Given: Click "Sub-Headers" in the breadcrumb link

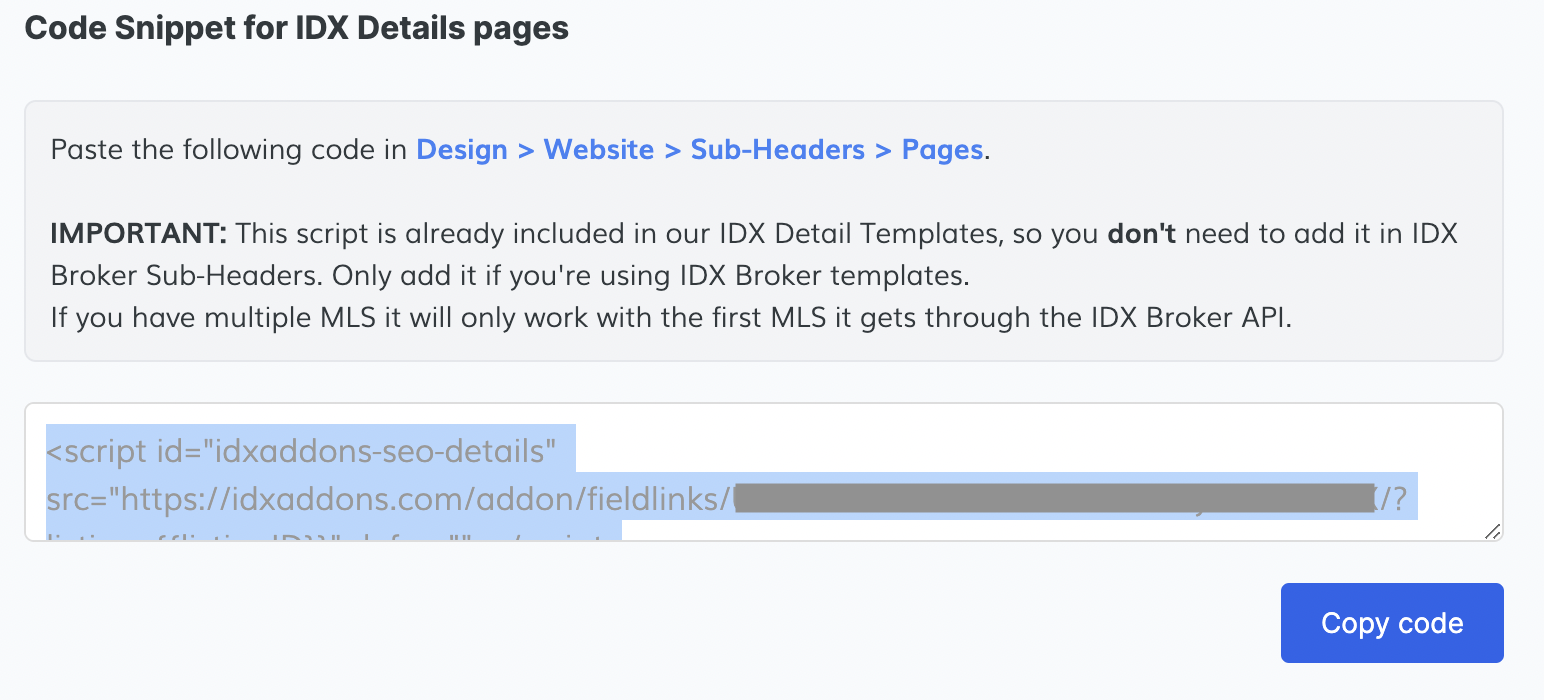Looking at the screenshot, I should (x=777, y=150).
